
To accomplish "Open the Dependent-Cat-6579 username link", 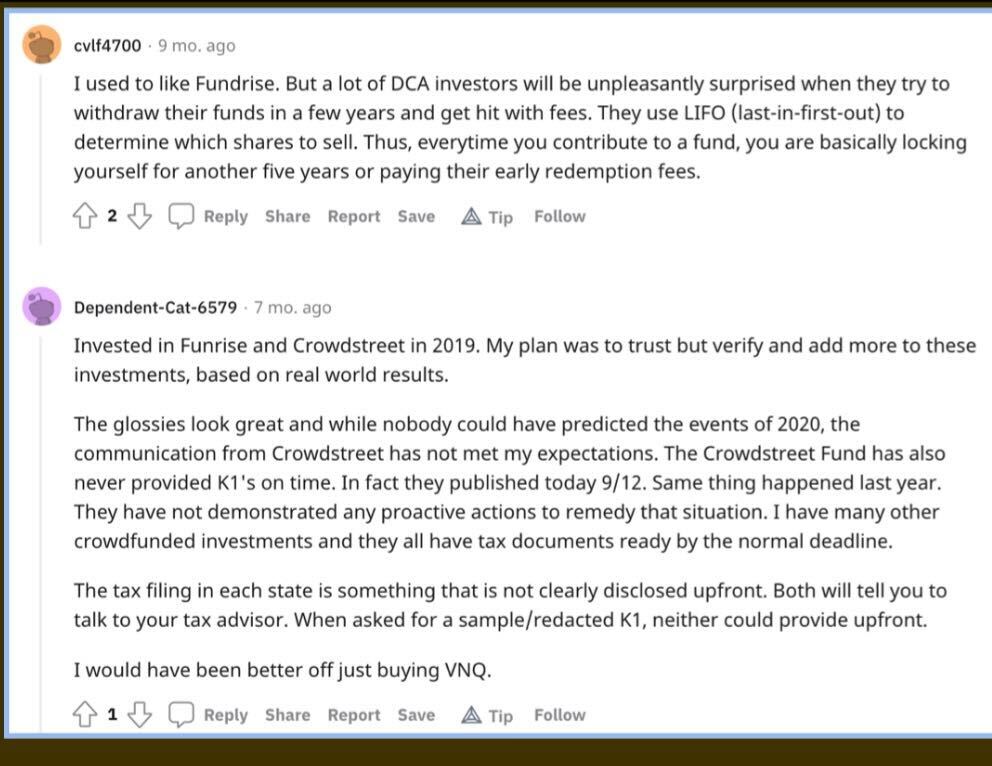I will (x=156, y=307).
